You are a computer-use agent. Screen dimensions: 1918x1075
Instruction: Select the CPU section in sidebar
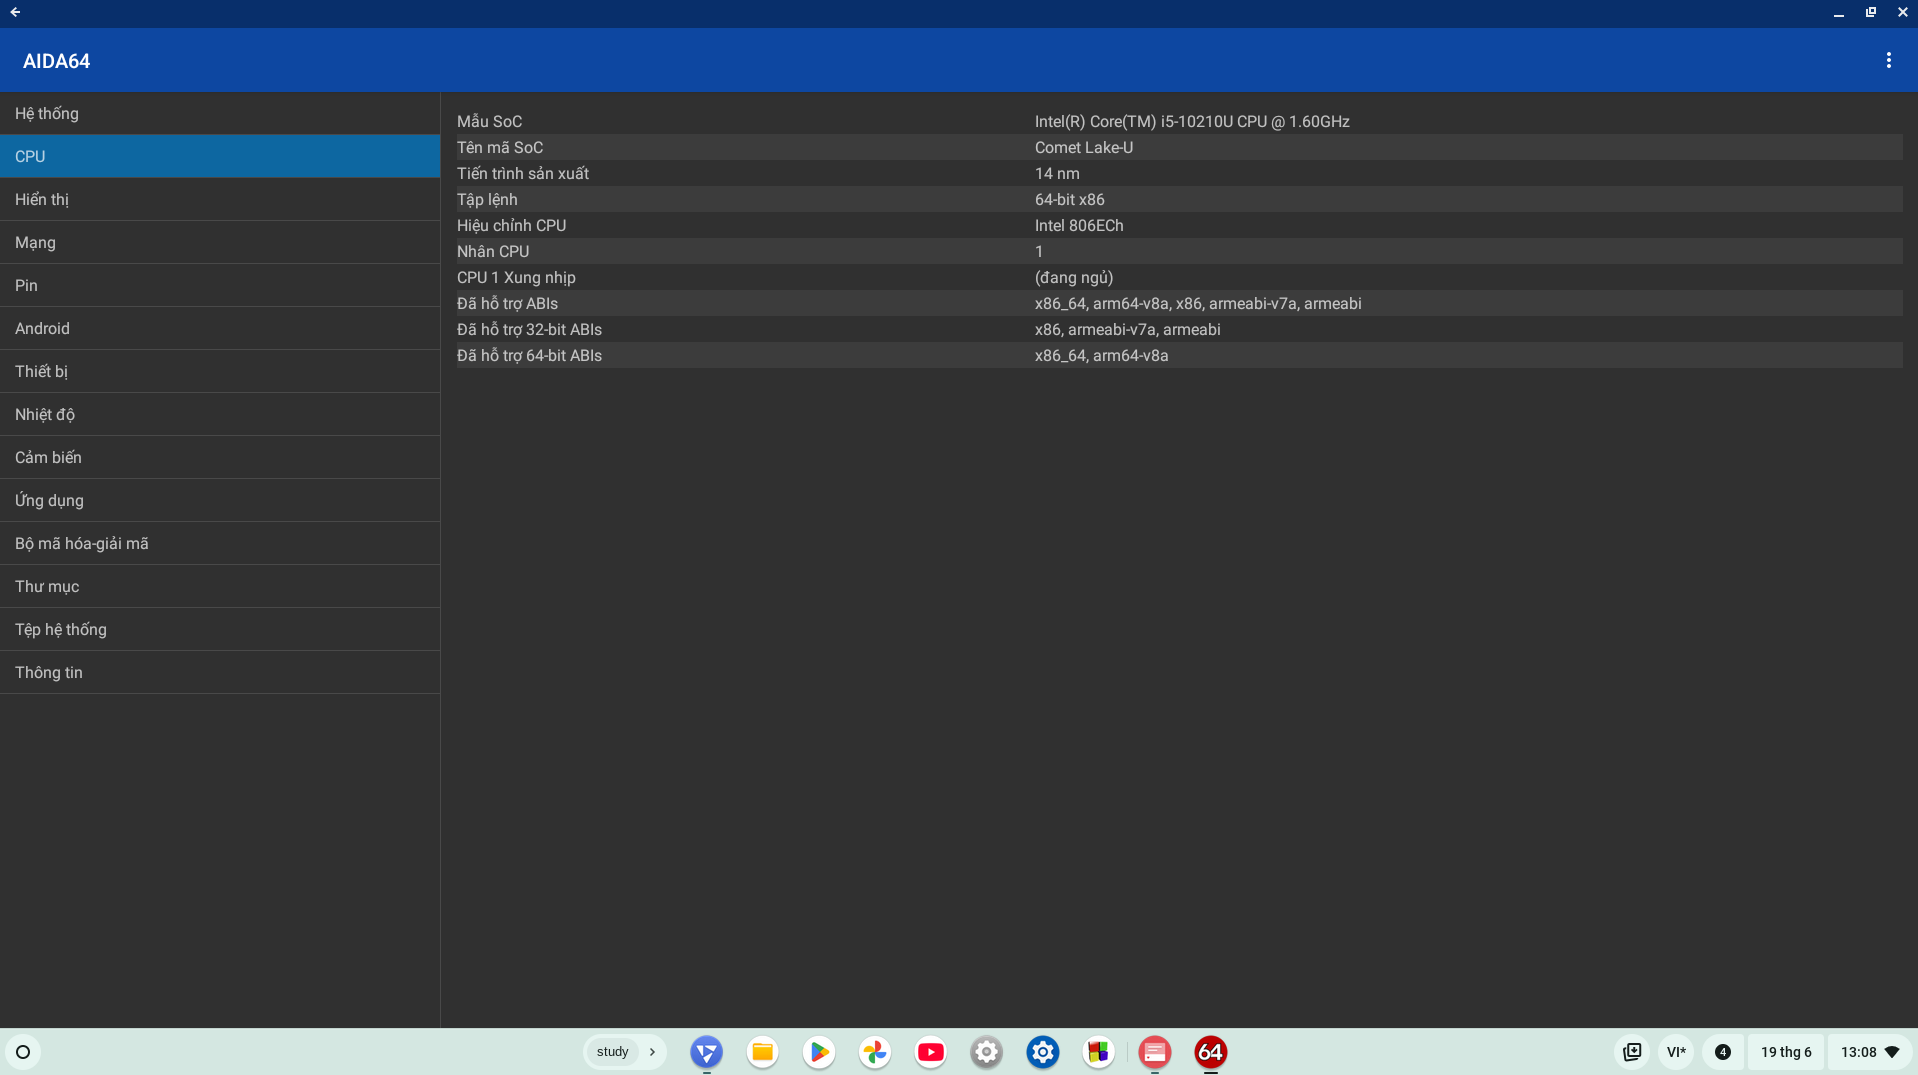click(x=220, y=157)
